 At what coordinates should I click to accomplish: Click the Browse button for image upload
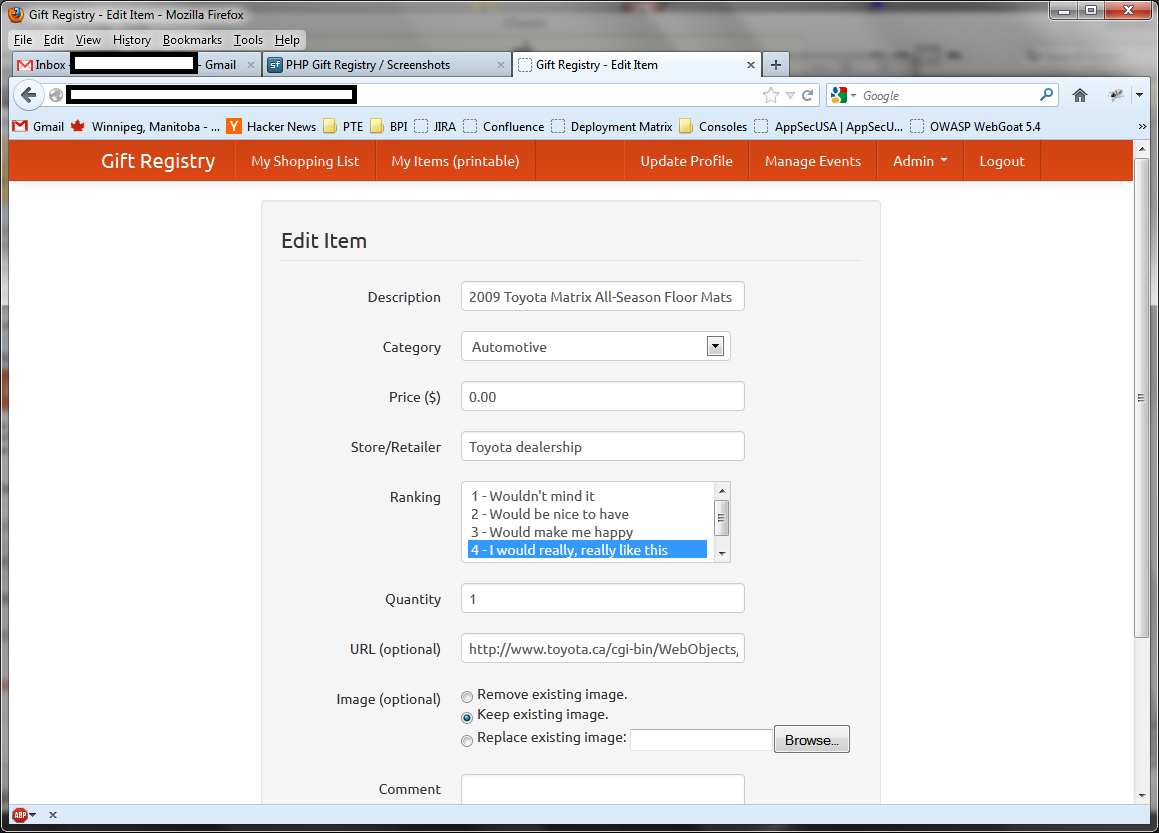coord(811,739)
